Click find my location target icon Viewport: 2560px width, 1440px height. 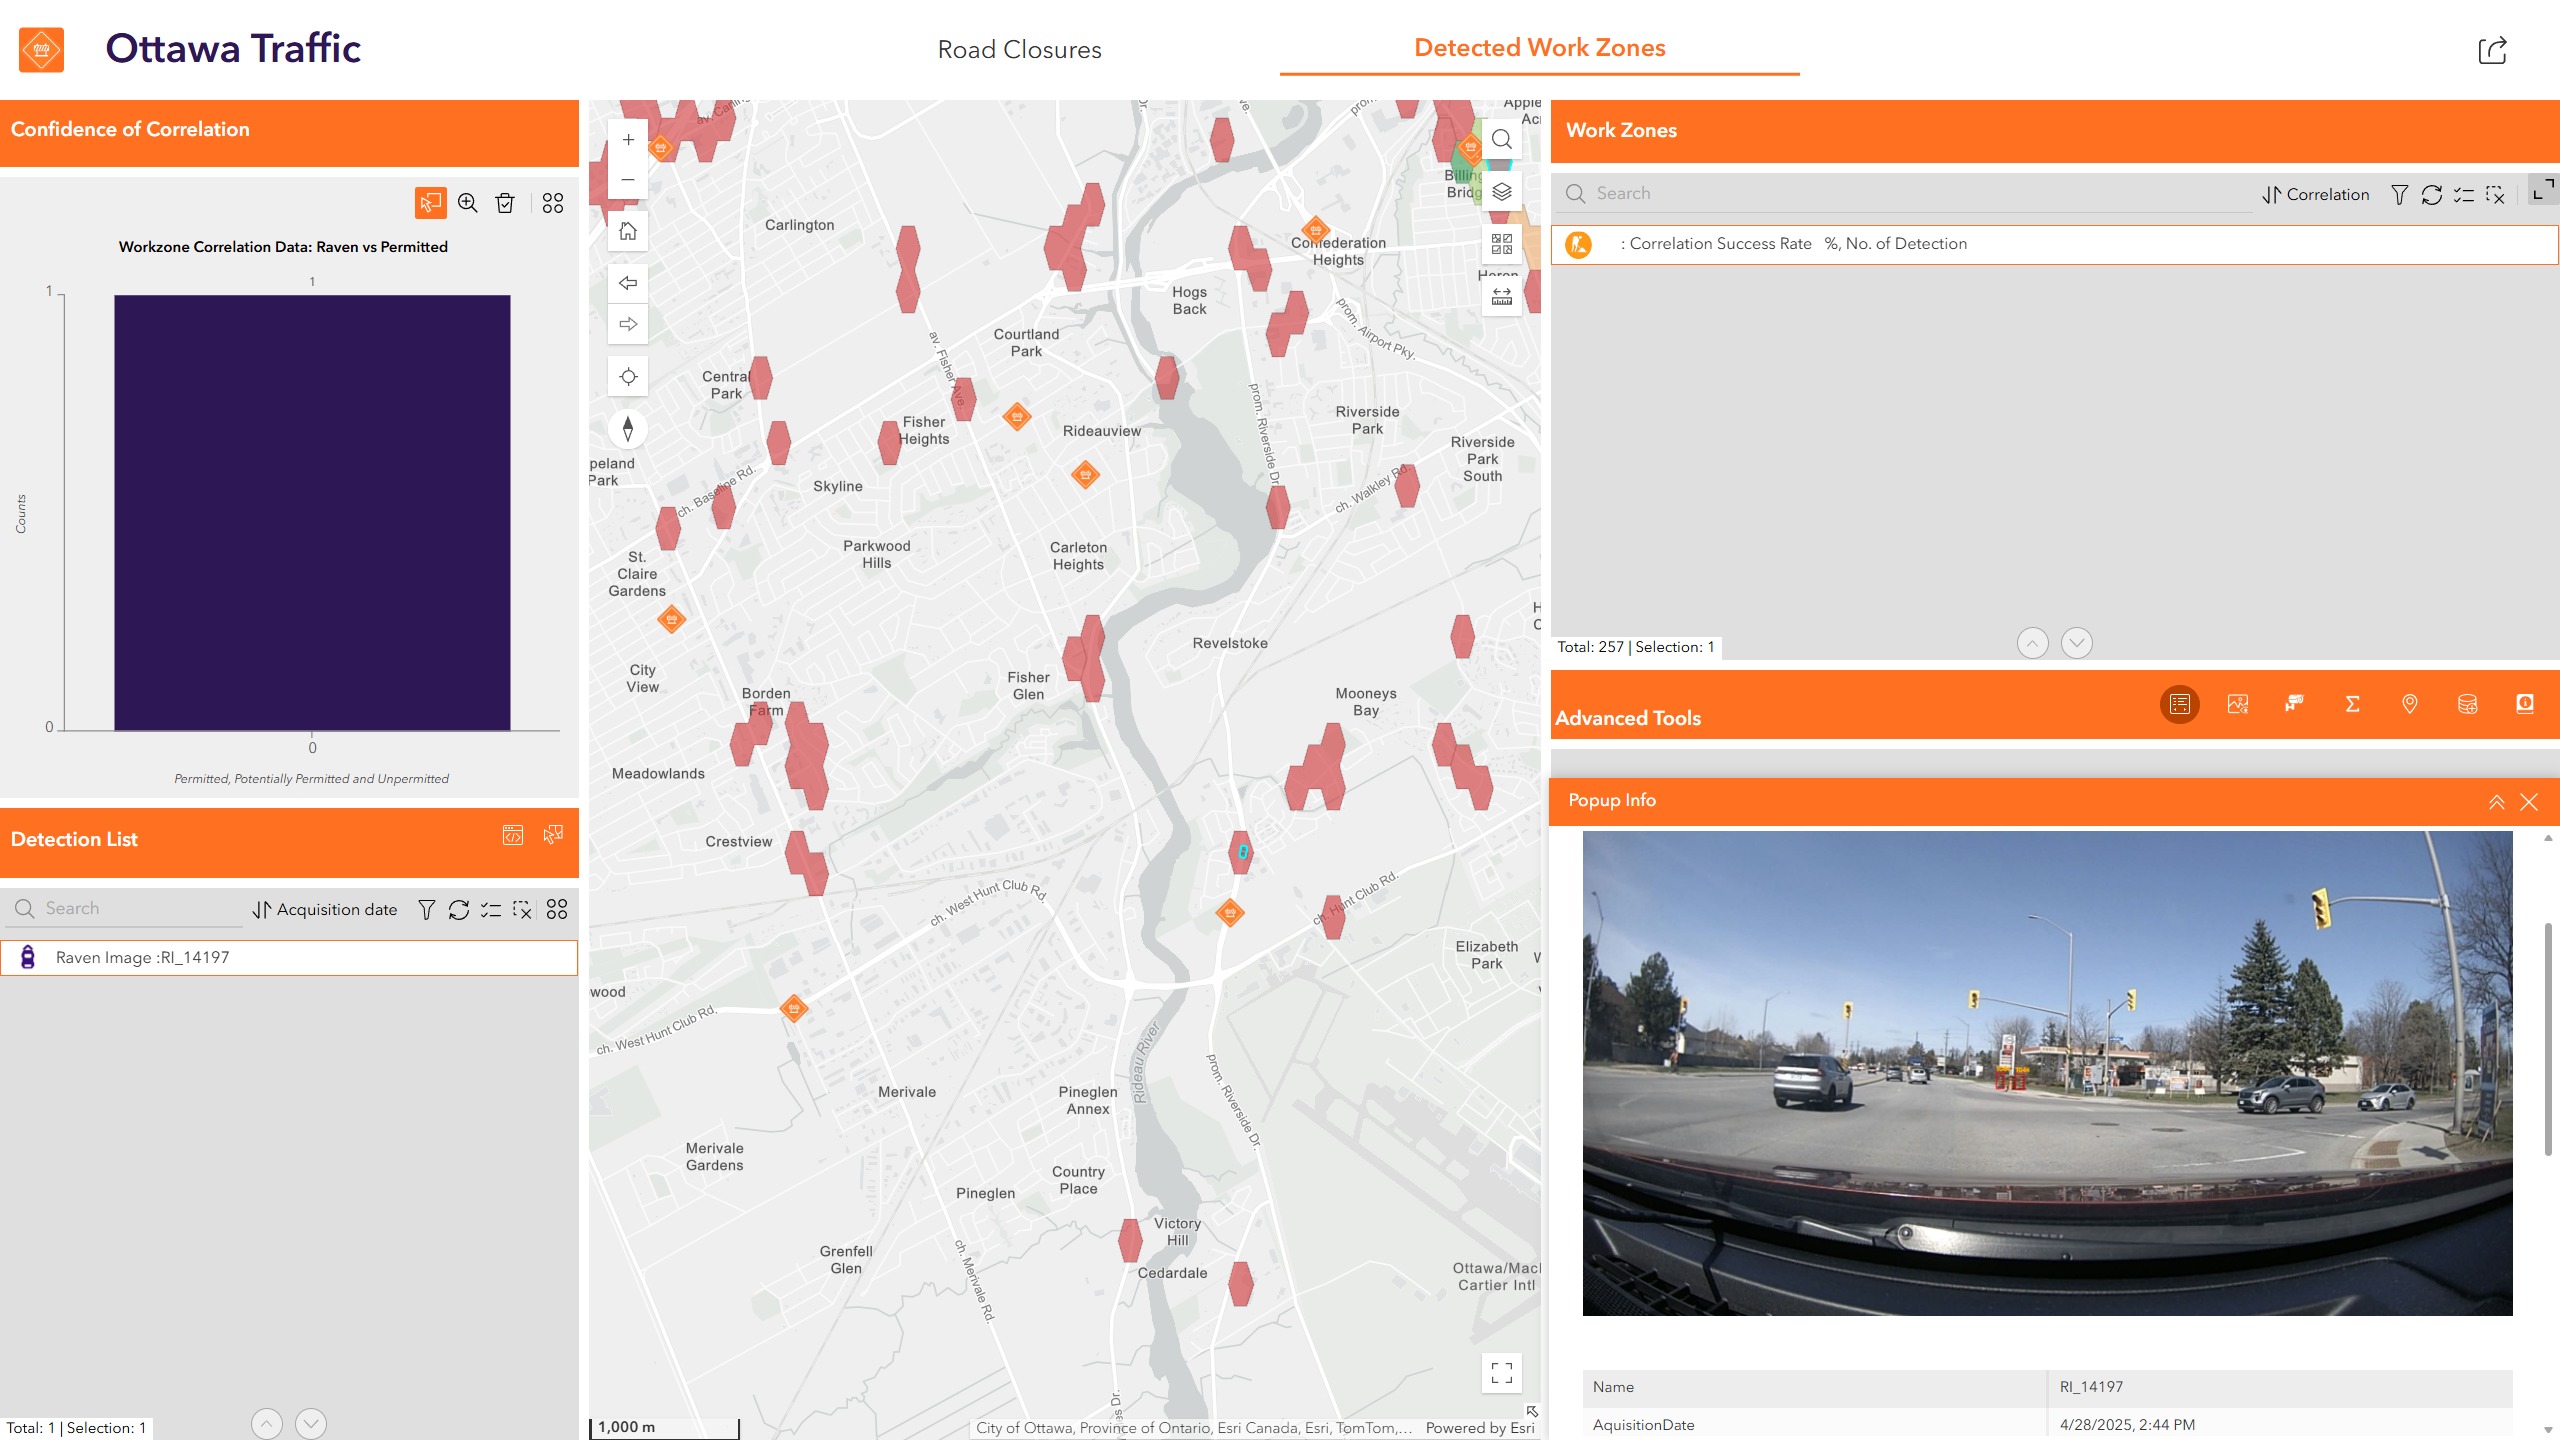628,377
